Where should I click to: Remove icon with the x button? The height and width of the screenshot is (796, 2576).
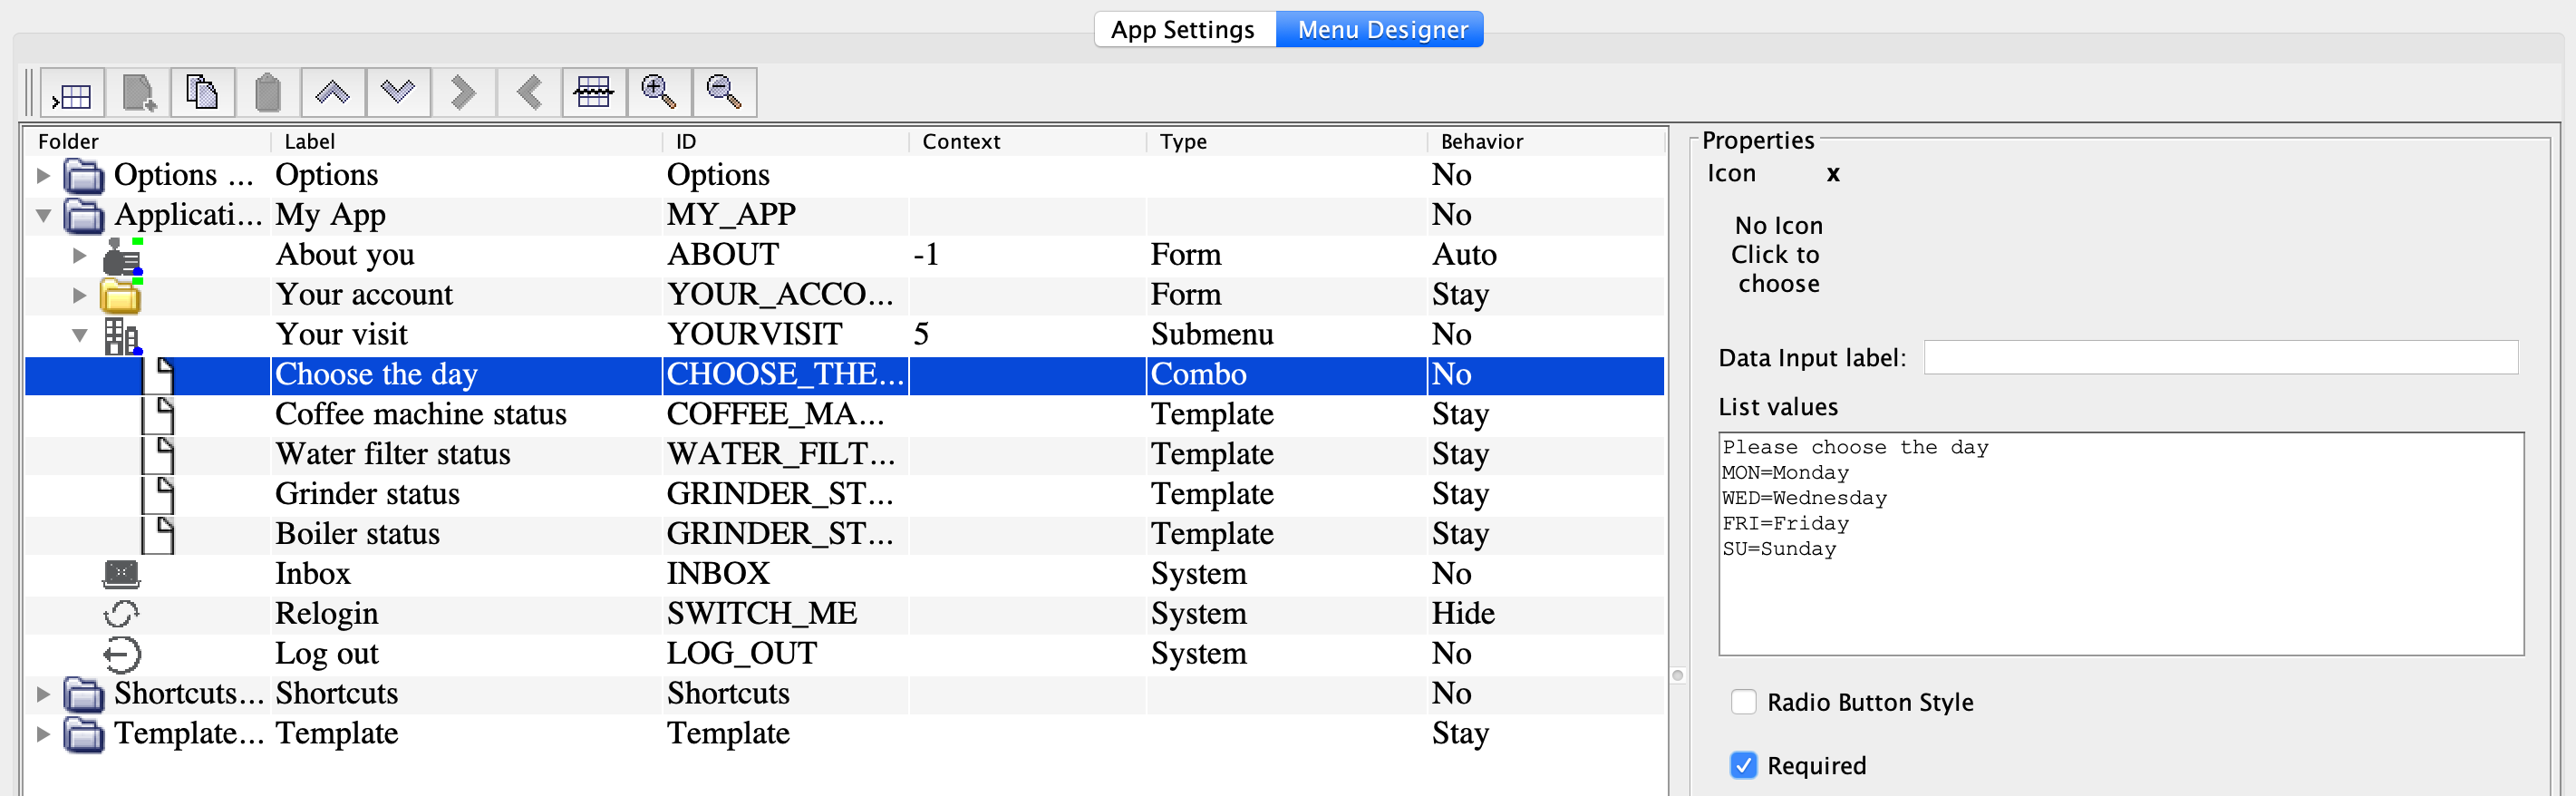tap(1832, 174)
